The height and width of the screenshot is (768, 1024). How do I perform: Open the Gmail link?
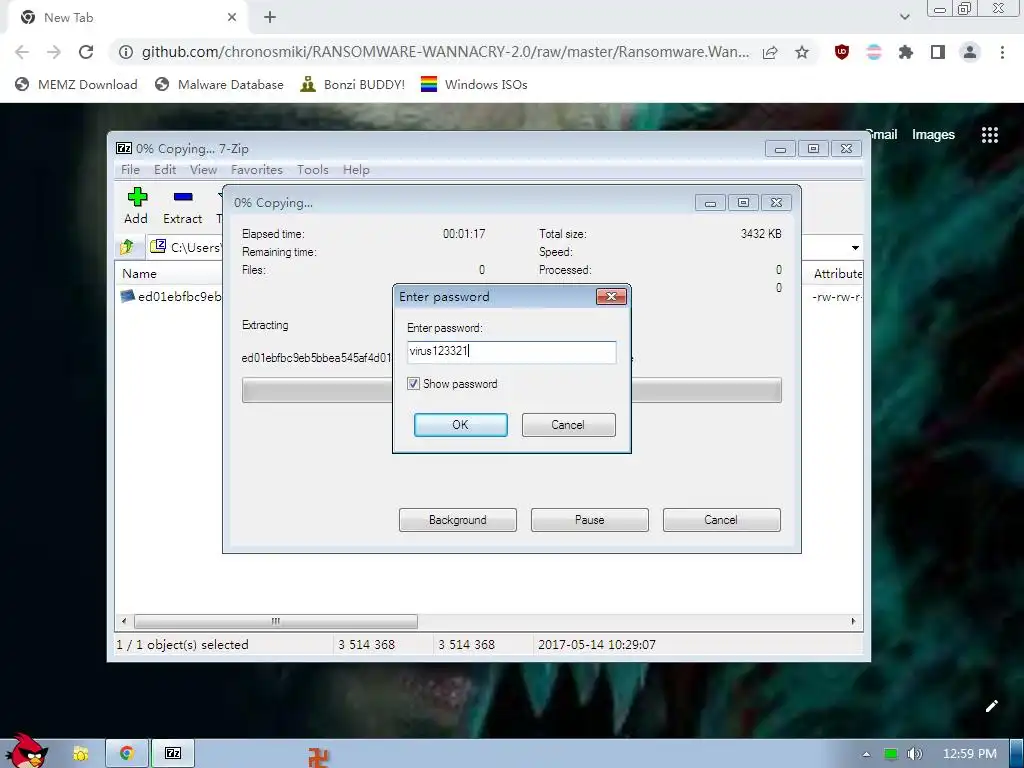coord(884,135)
